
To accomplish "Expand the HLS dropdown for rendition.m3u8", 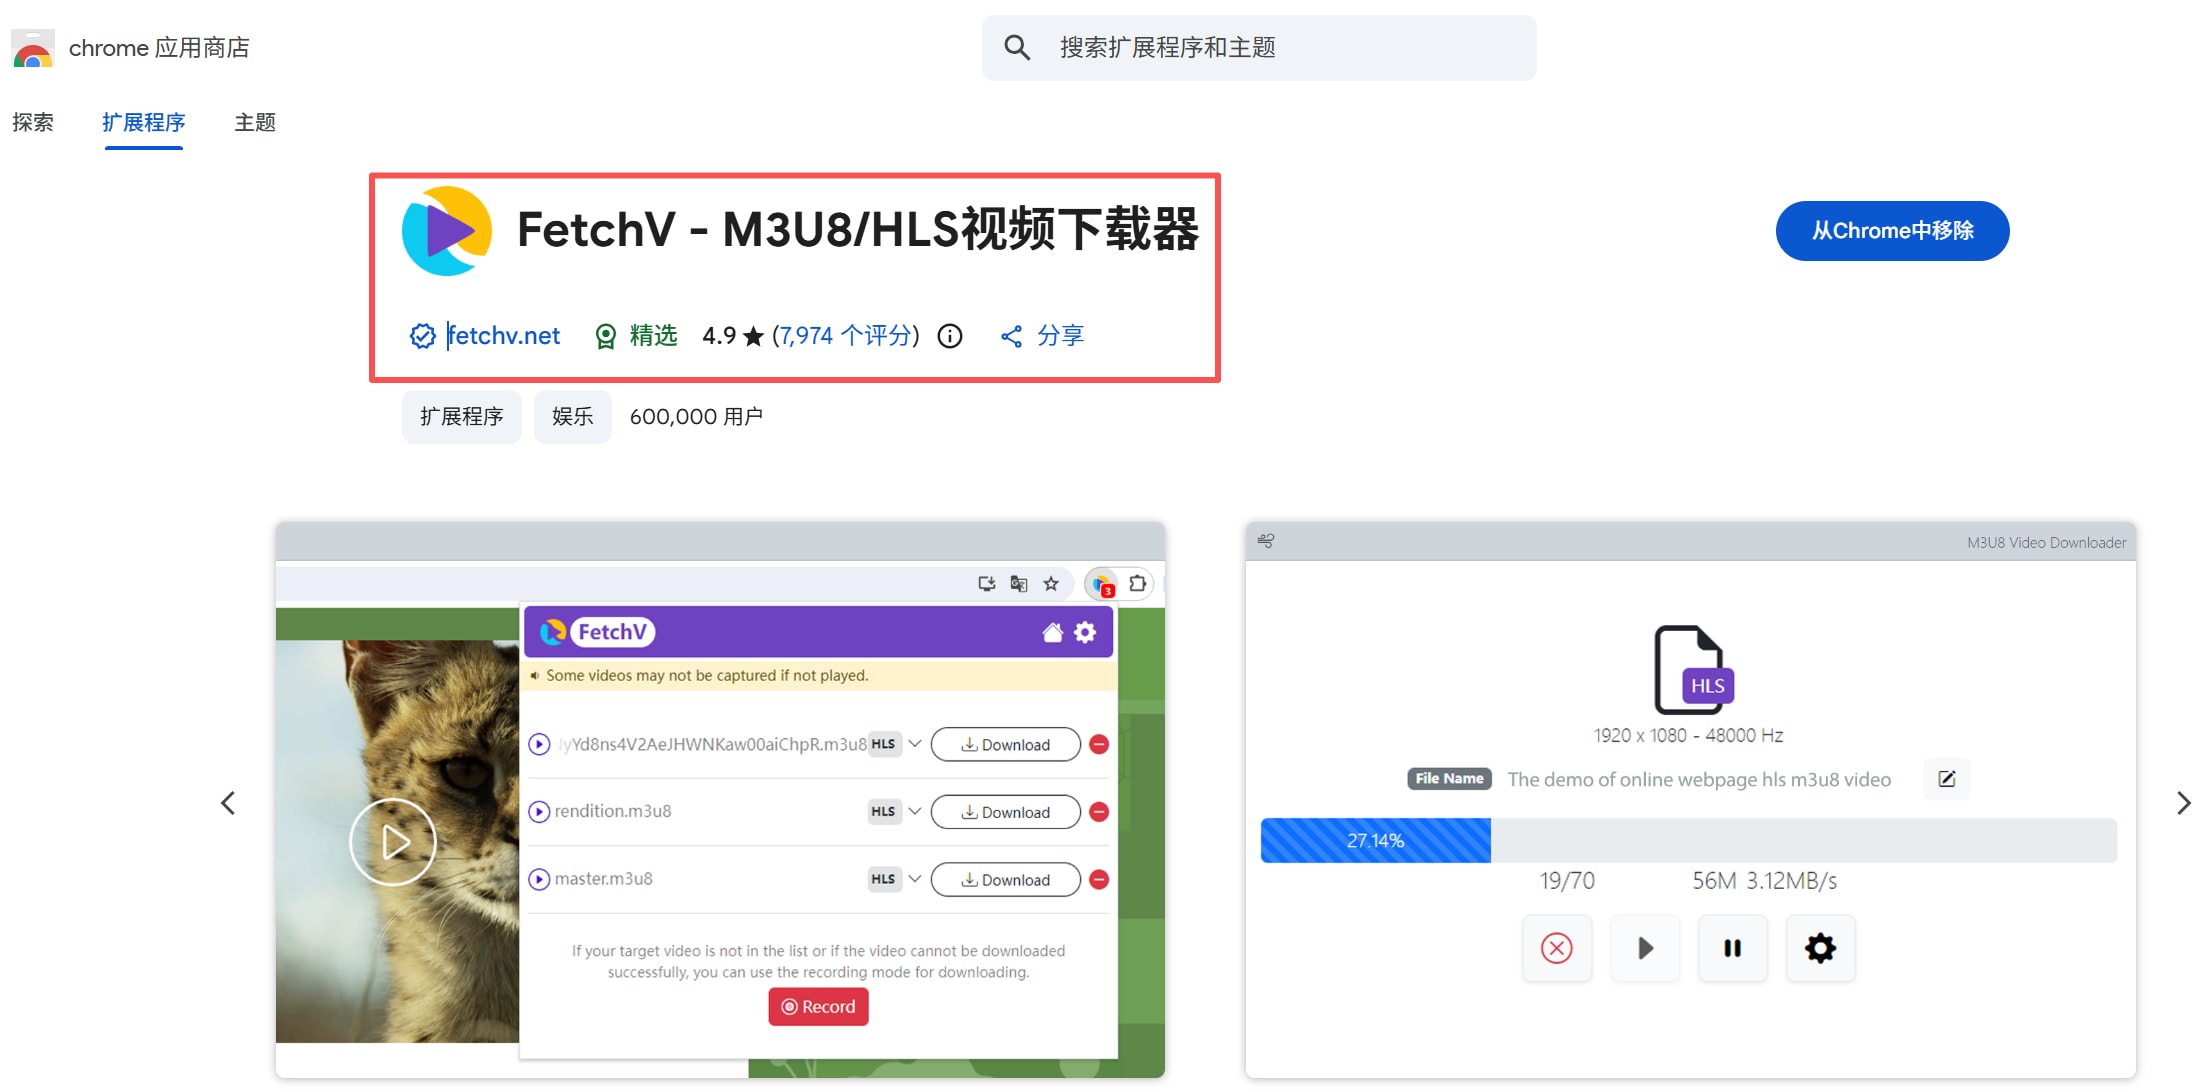I will (914, 811).
